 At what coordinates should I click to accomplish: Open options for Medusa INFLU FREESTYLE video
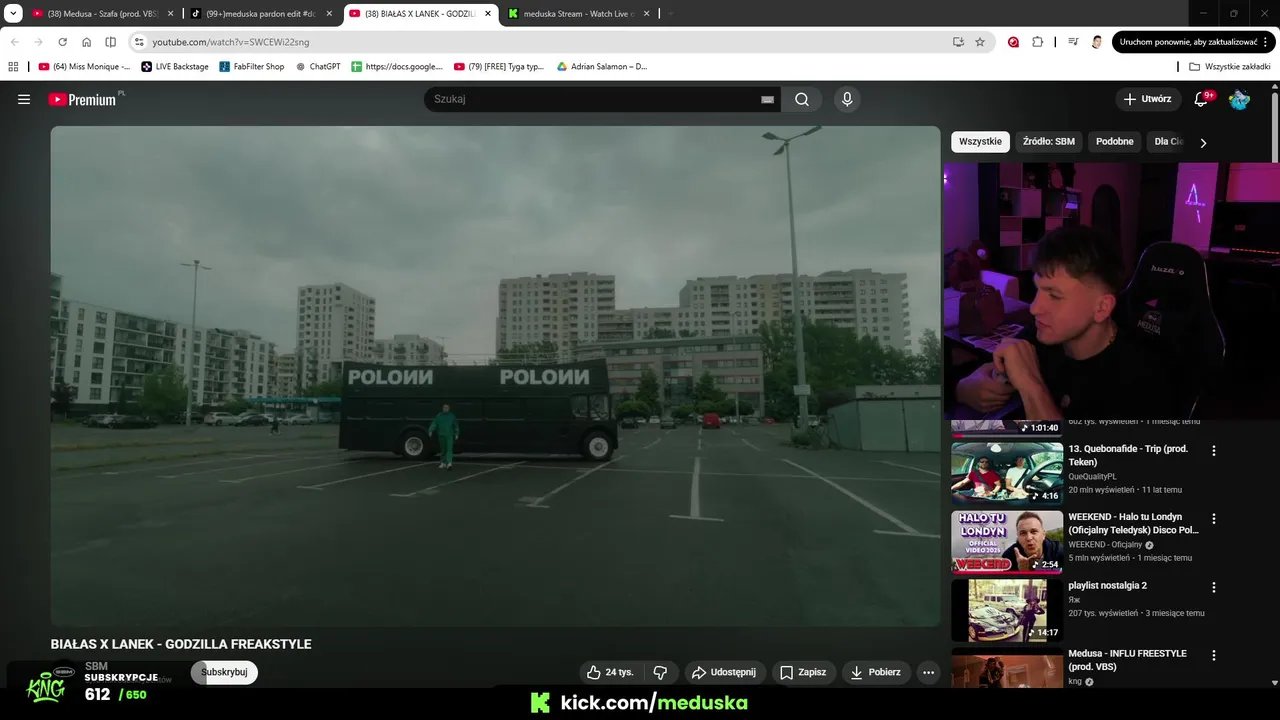pyautogui.click(x=1214, y=655)
